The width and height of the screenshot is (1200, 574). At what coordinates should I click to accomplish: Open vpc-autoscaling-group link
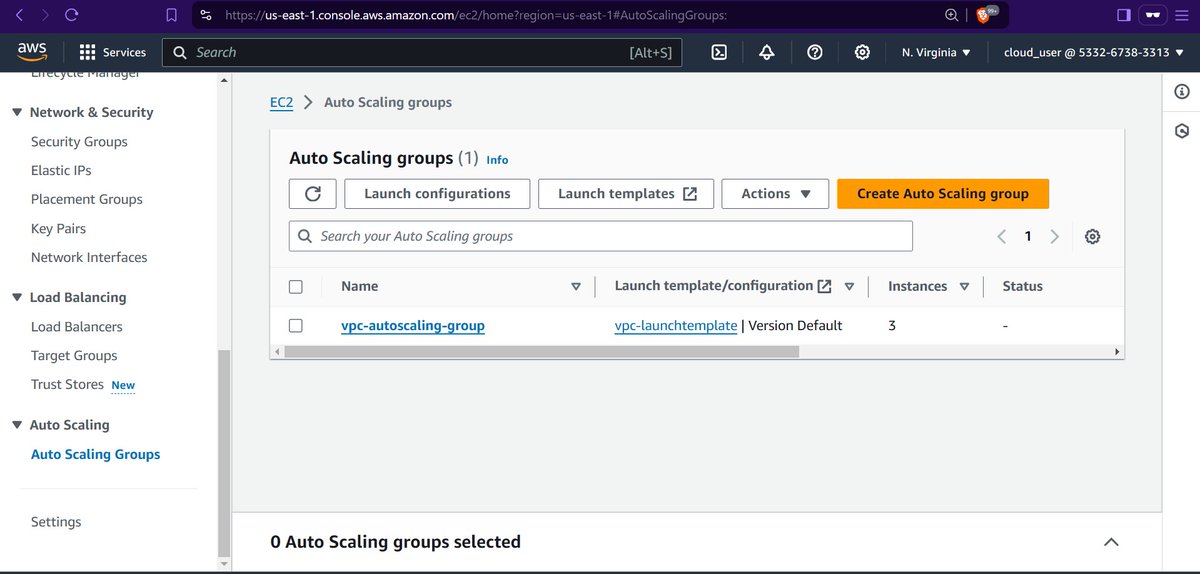[413, 326]
